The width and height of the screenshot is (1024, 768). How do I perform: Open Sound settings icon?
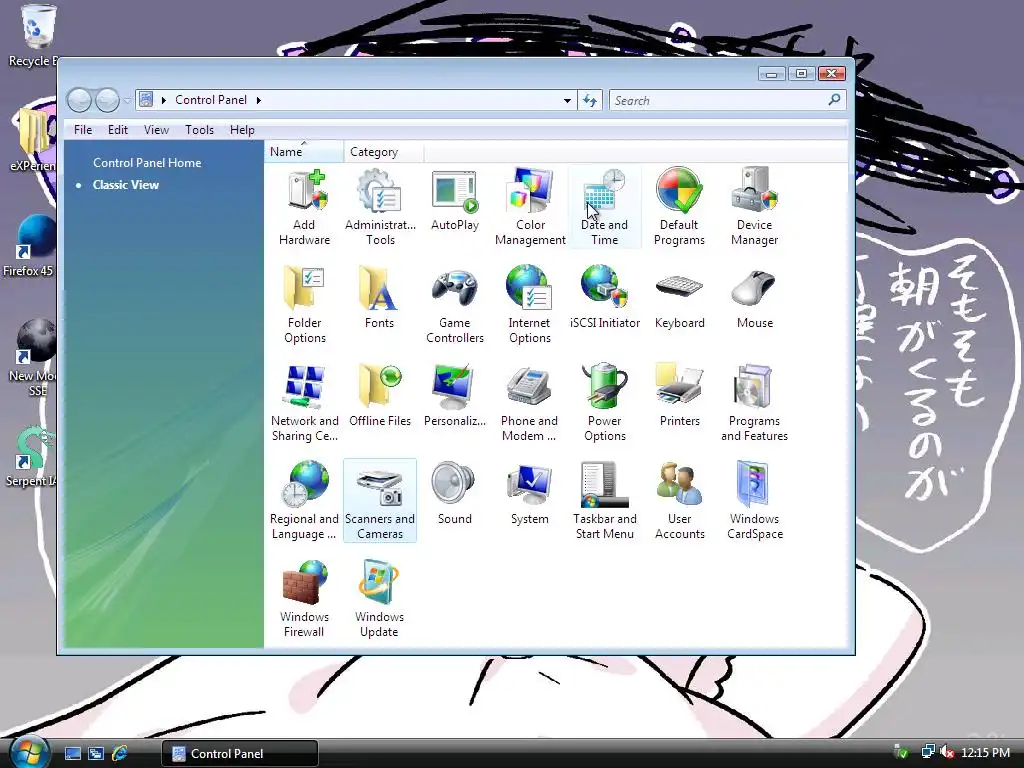[455, 494]
